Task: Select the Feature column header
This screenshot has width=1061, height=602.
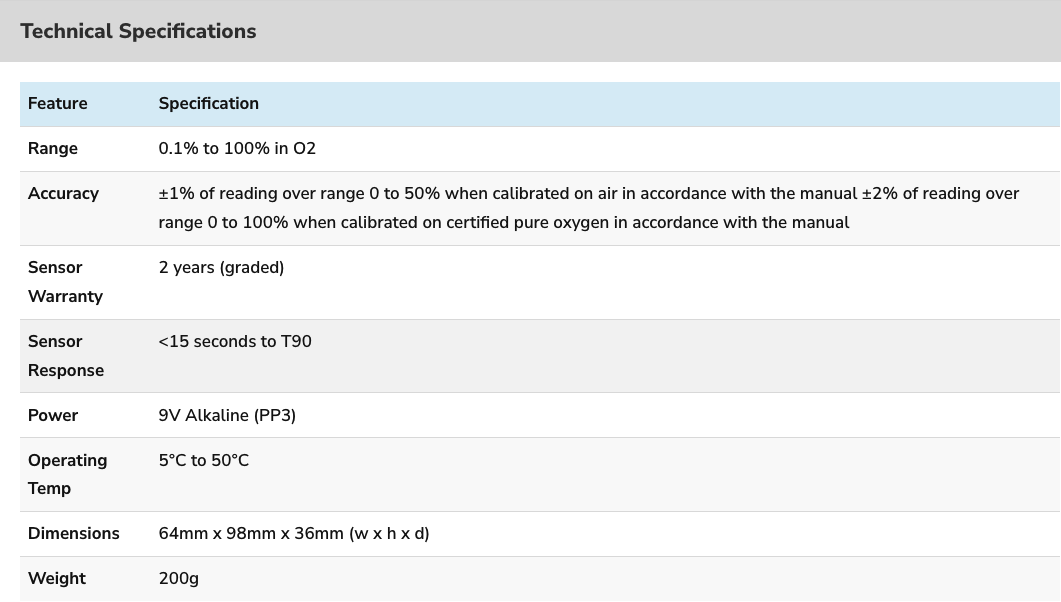Action: [58, 103]
